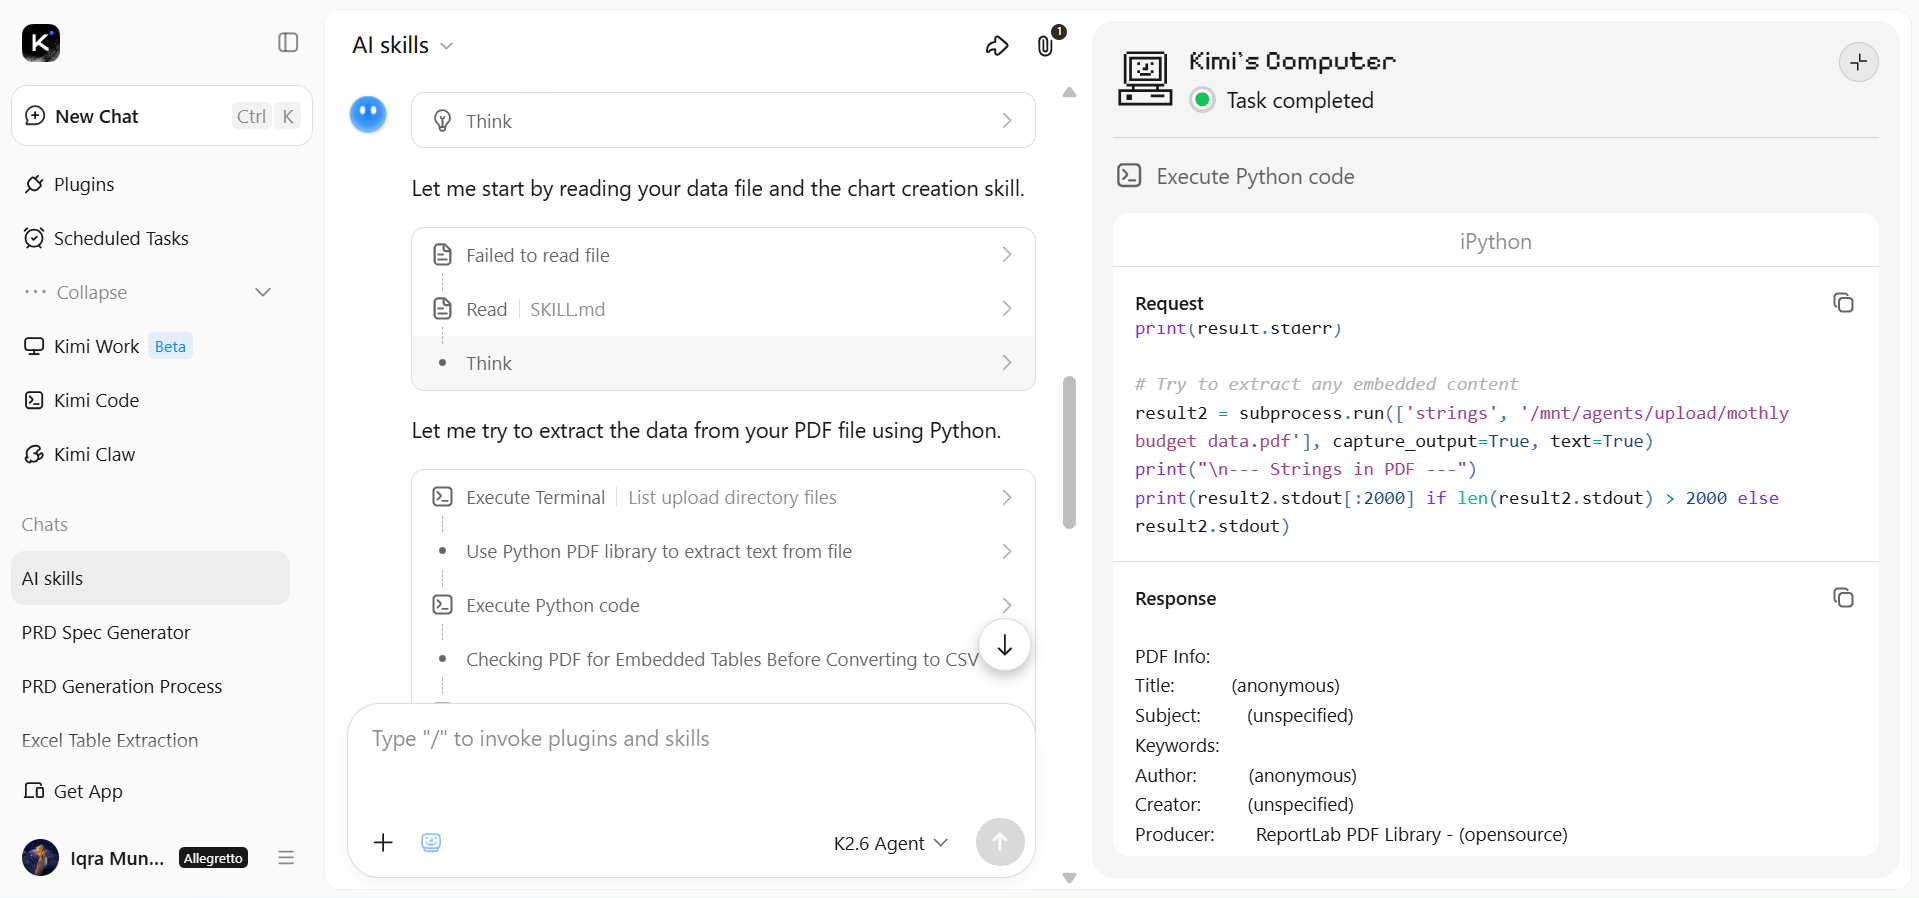Jump to bottom with the down arrow button

click(1005, 645)
